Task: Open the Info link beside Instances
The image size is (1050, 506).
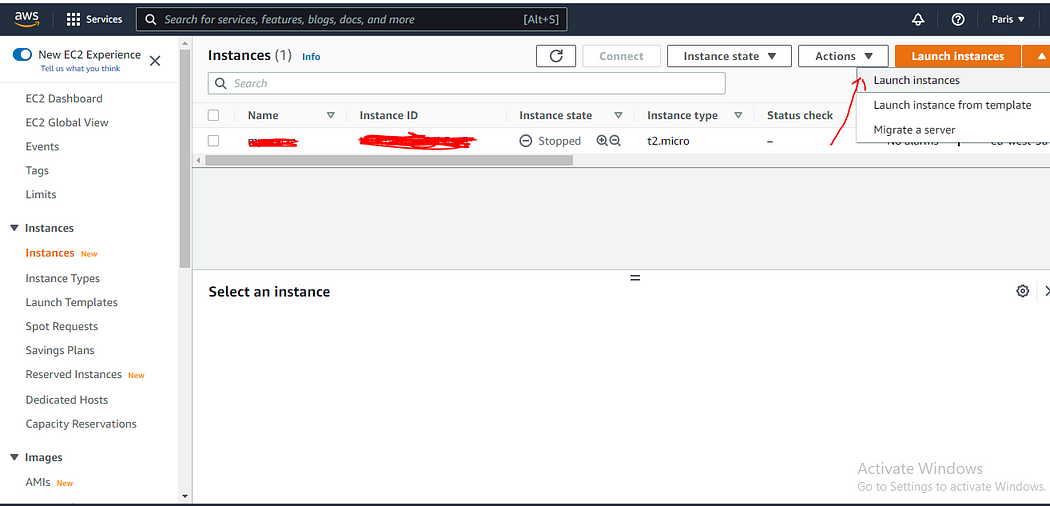Action: (x=311, y=57)
